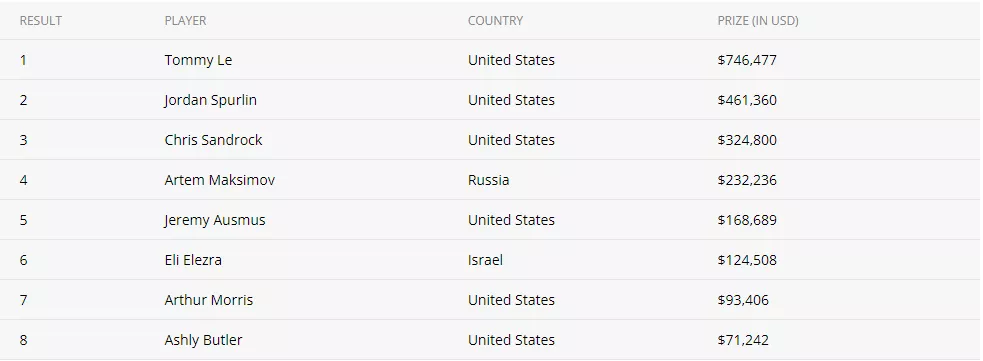Click the PRIZE (IN USD) column header
The width and height of the screenshot is (983, 361).
(758, 21)
